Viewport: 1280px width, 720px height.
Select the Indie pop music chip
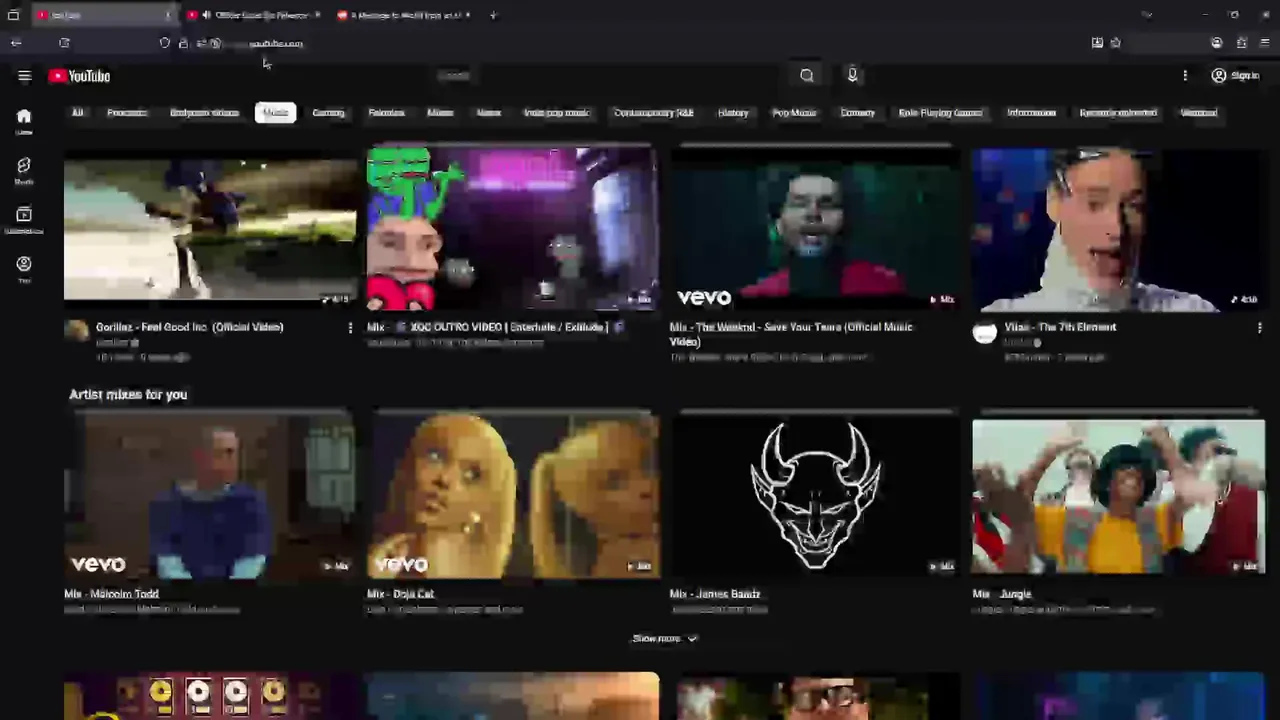(x=557, y=113)
